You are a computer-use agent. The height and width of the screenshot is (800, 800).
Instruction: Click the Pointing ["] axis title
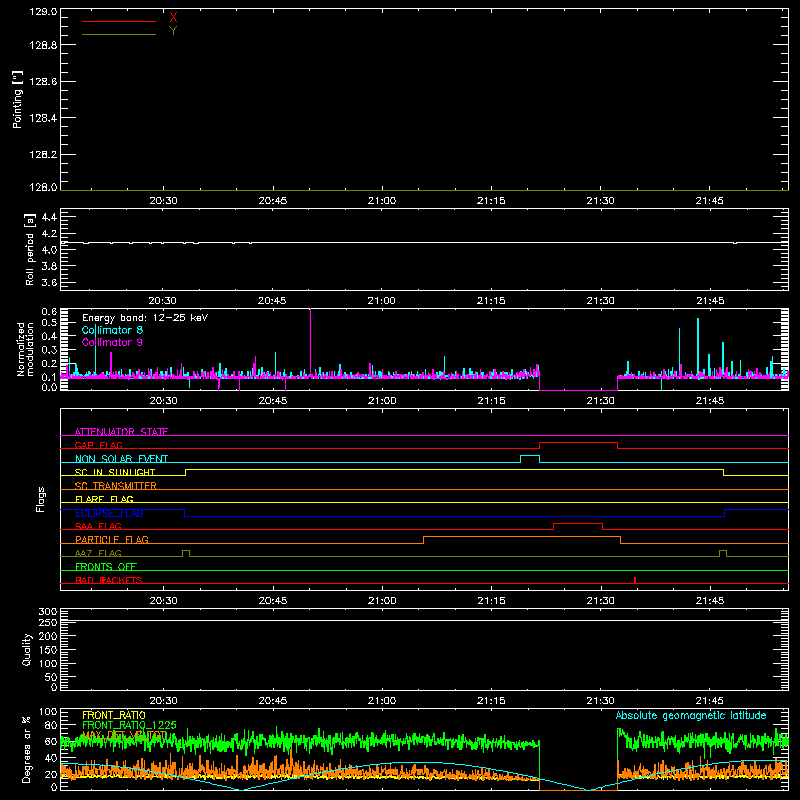point(17,99)
